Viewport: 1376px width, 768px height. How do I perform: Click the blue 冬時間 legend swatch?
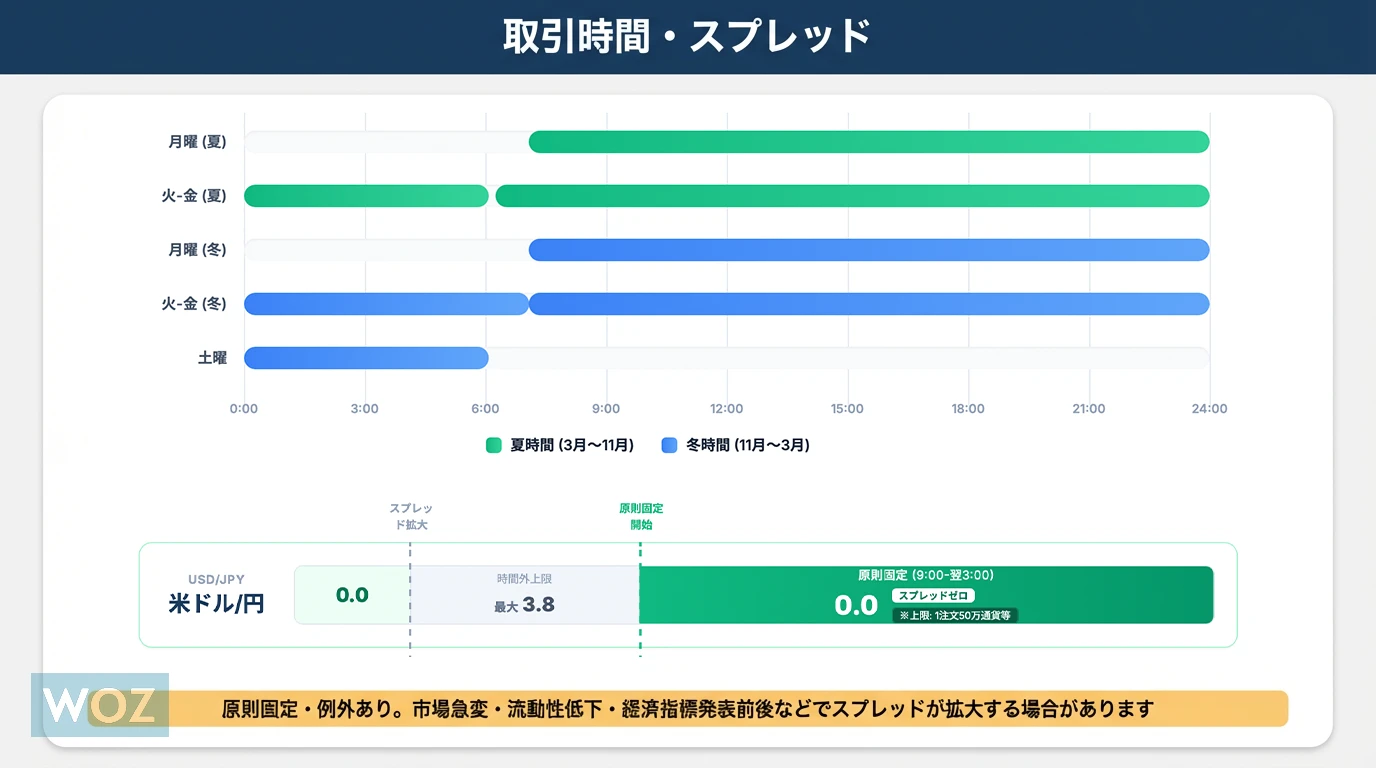[669, 446]
